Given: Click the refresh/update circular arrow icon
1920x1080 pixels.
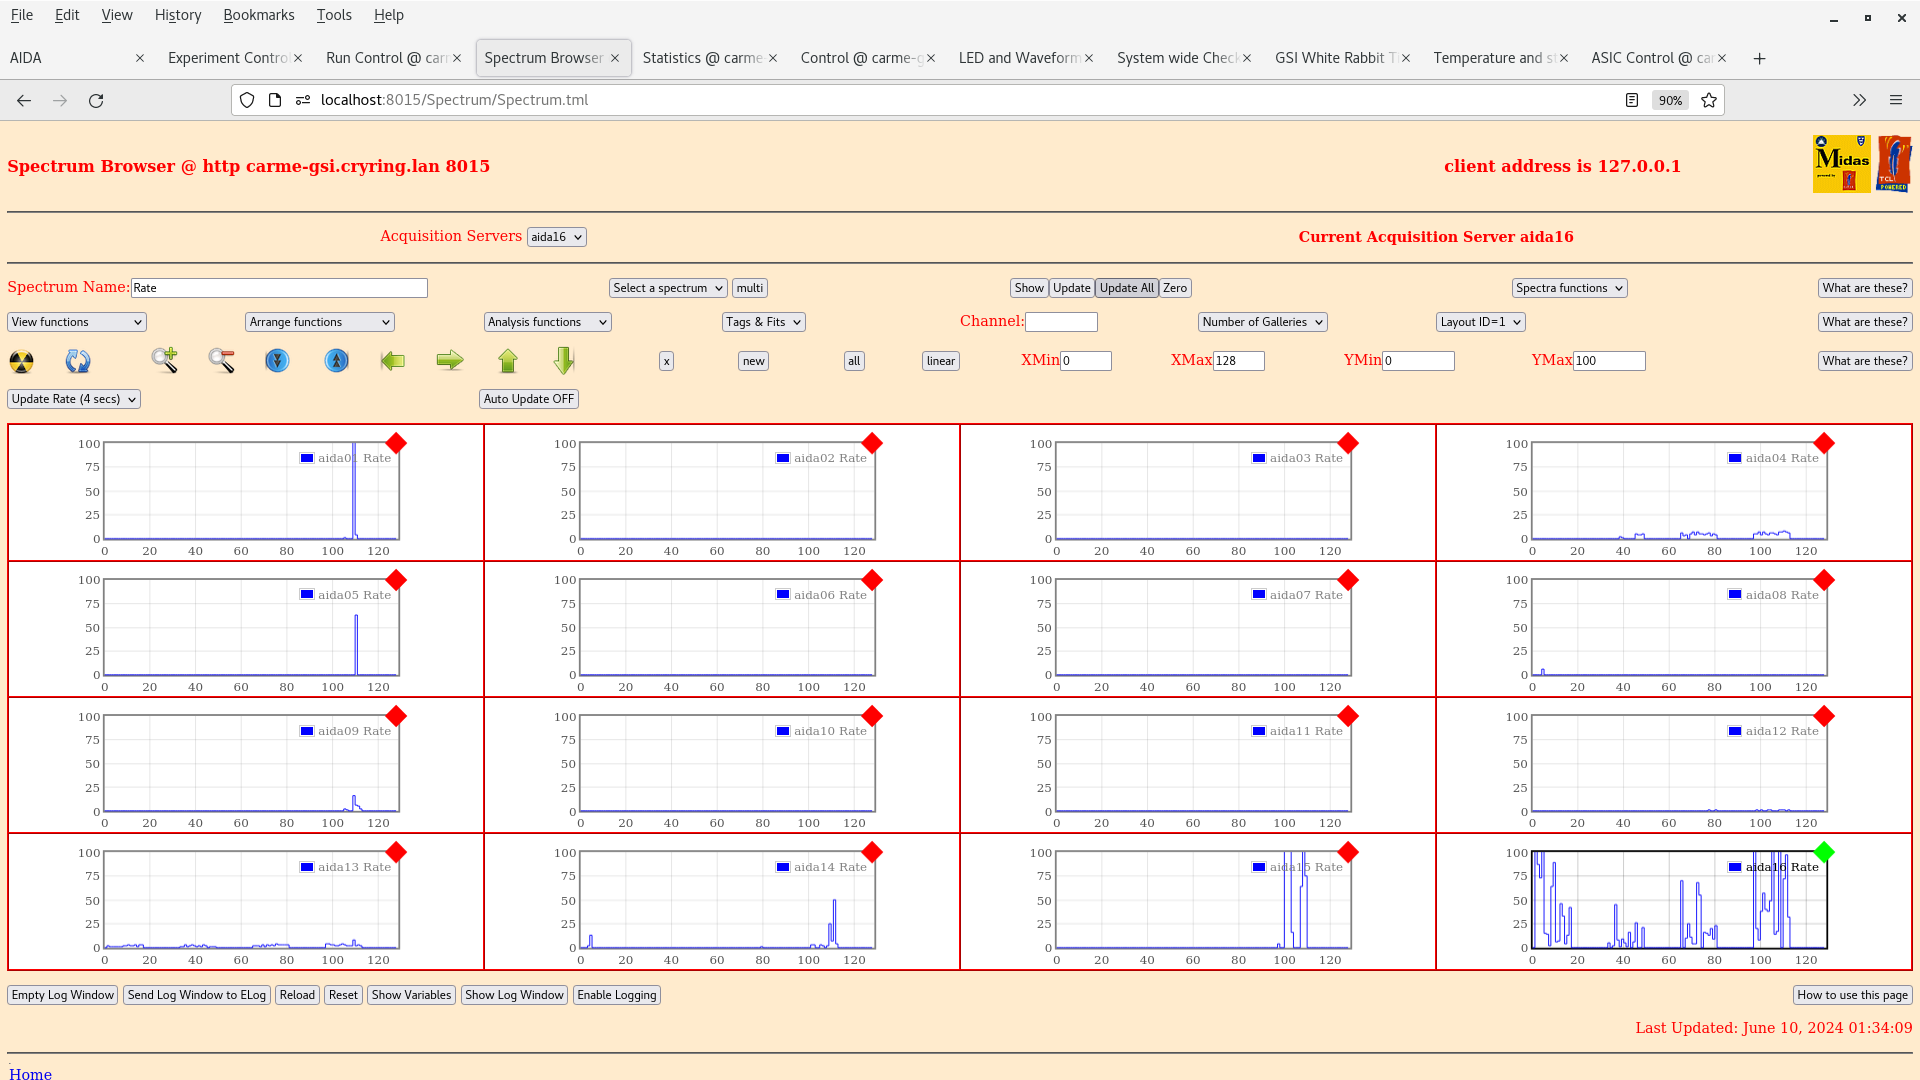Looking at the screenshot, I should pyautogui.click(x=78, y=360).
